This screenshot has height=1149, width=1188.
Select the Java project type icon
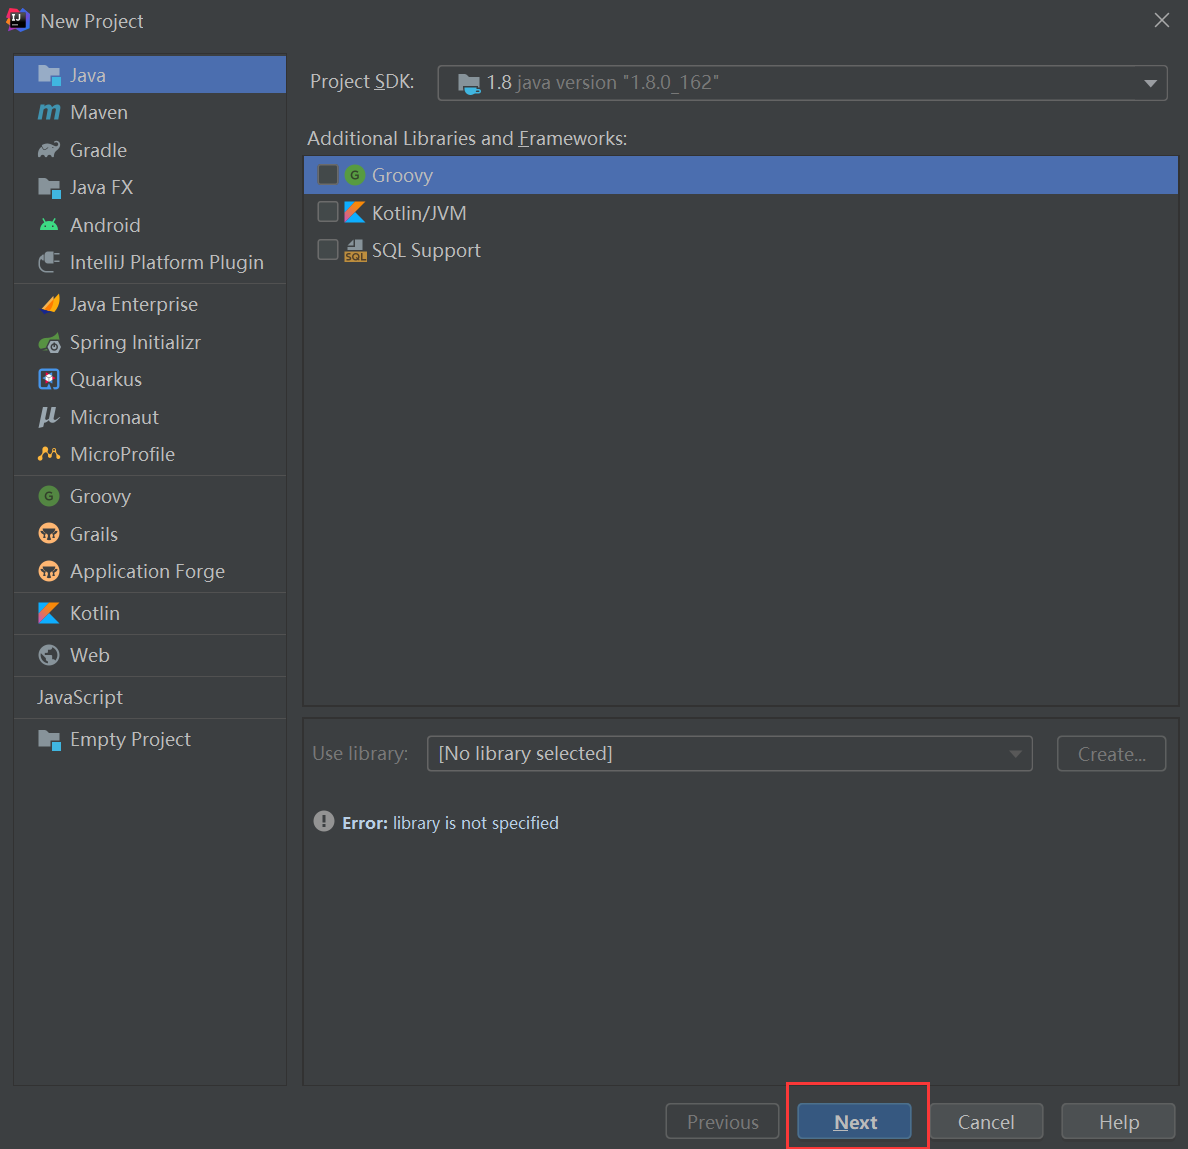(x=49, y=75)
